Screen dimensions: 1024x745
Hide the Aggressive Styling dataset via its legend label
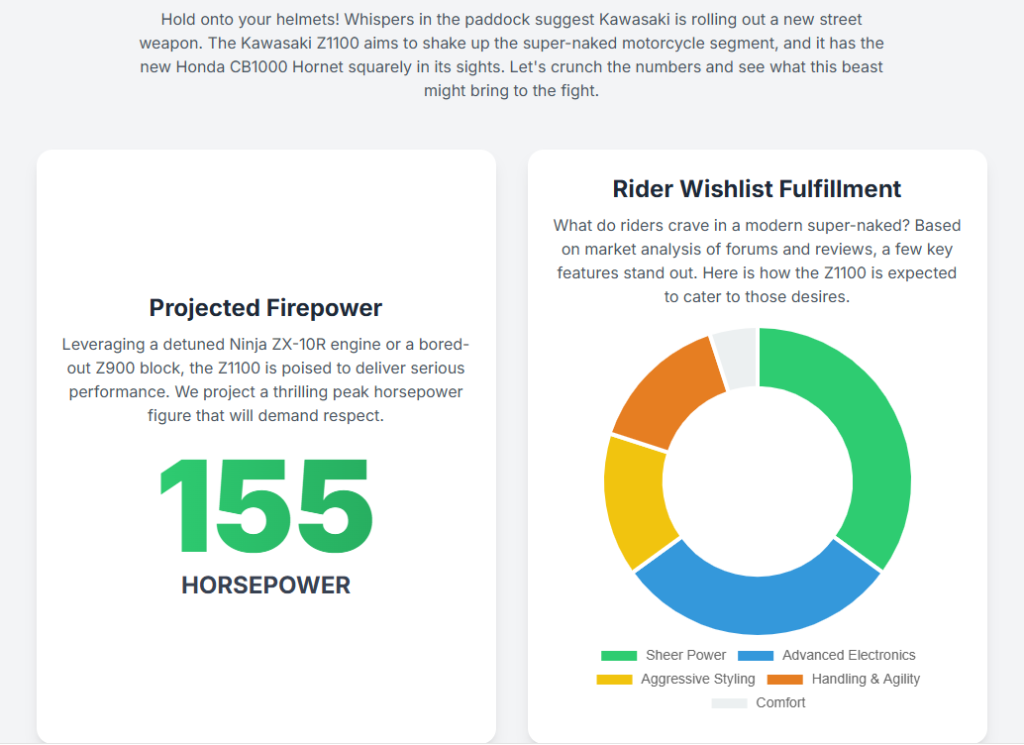[697, 679]
